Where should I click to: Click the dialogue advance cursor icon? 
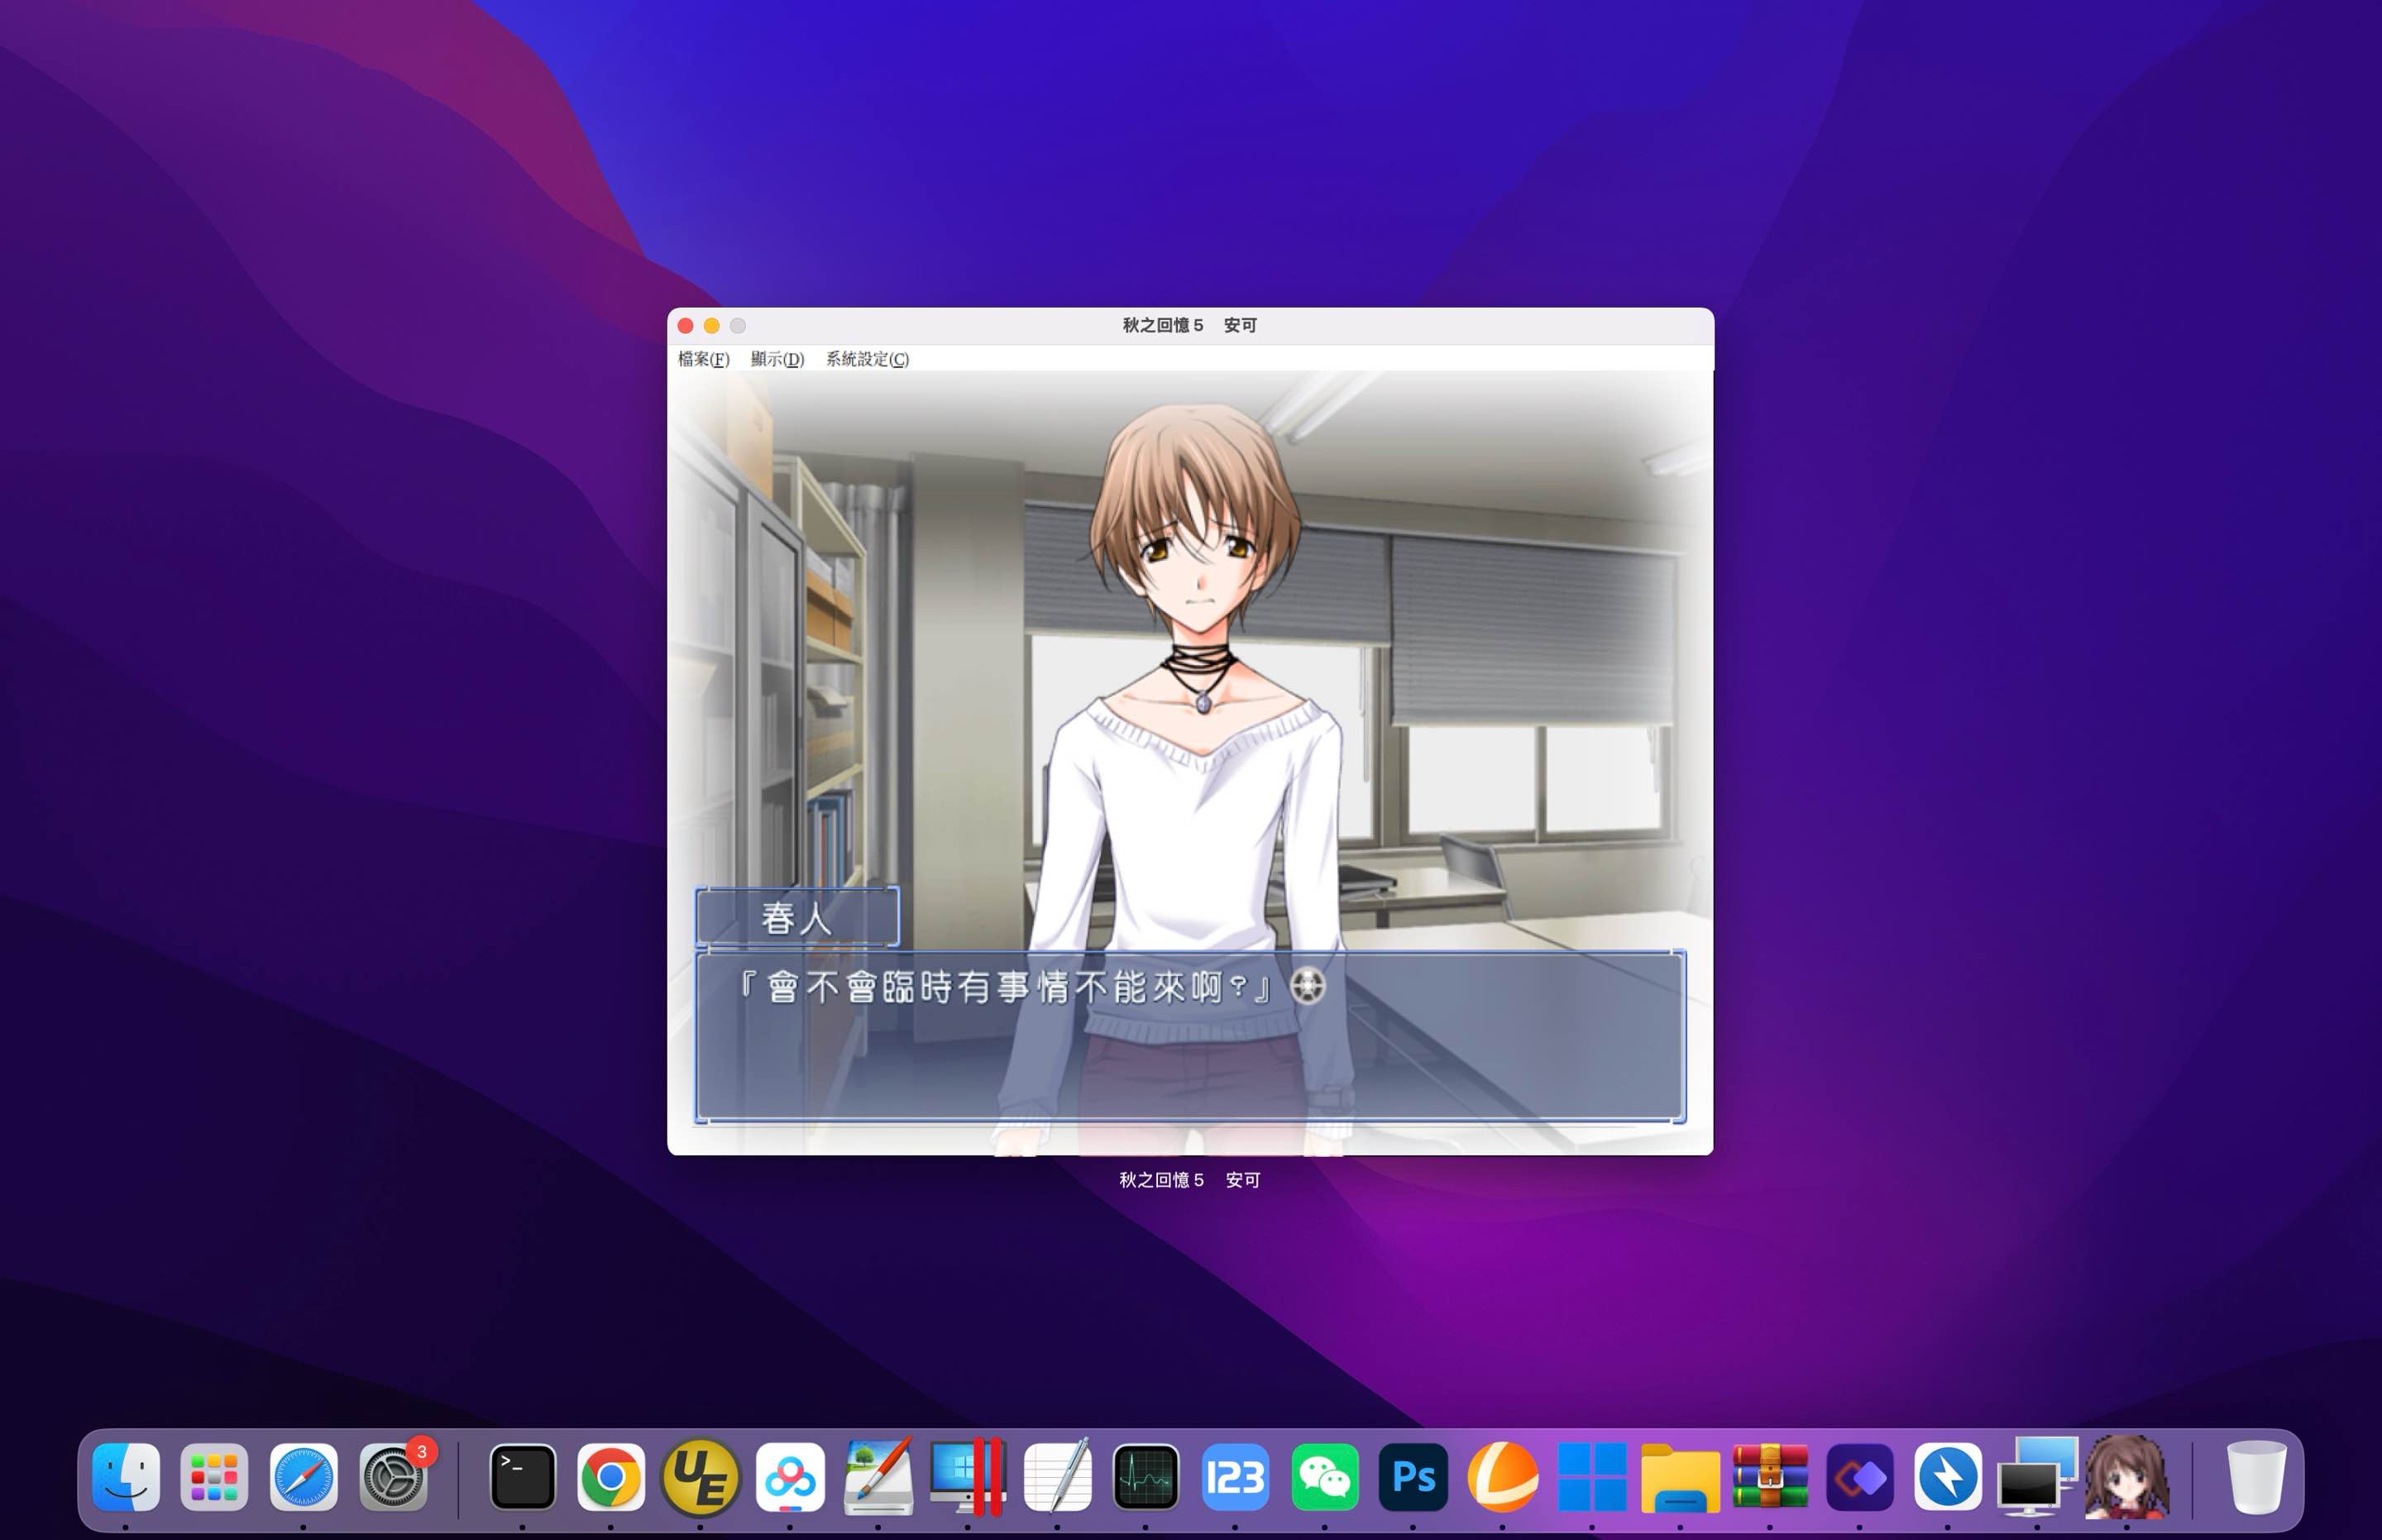(1308, 986)
